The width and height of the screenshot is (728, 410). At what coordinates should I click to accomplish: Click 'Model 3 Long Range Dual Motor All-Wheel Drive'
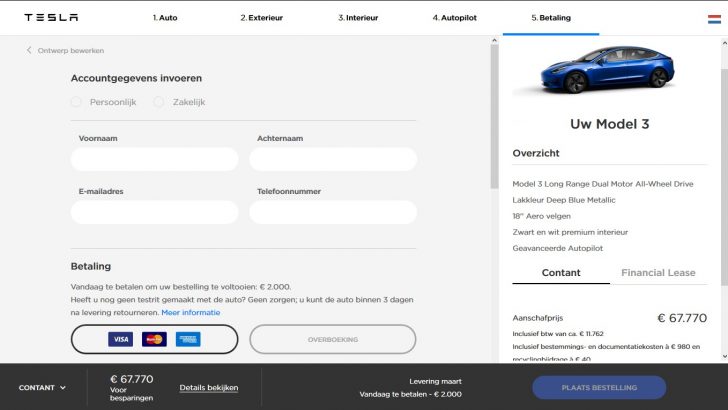tap(603, 184)
